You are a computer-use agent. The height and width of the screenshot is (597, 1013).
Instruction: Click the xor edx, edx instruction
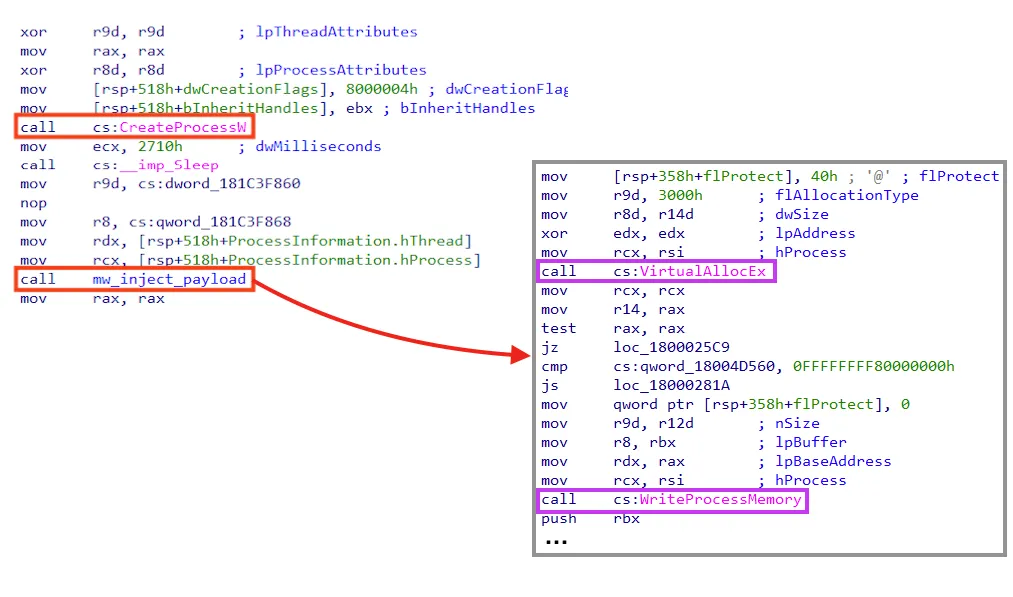tap(613, 233)
